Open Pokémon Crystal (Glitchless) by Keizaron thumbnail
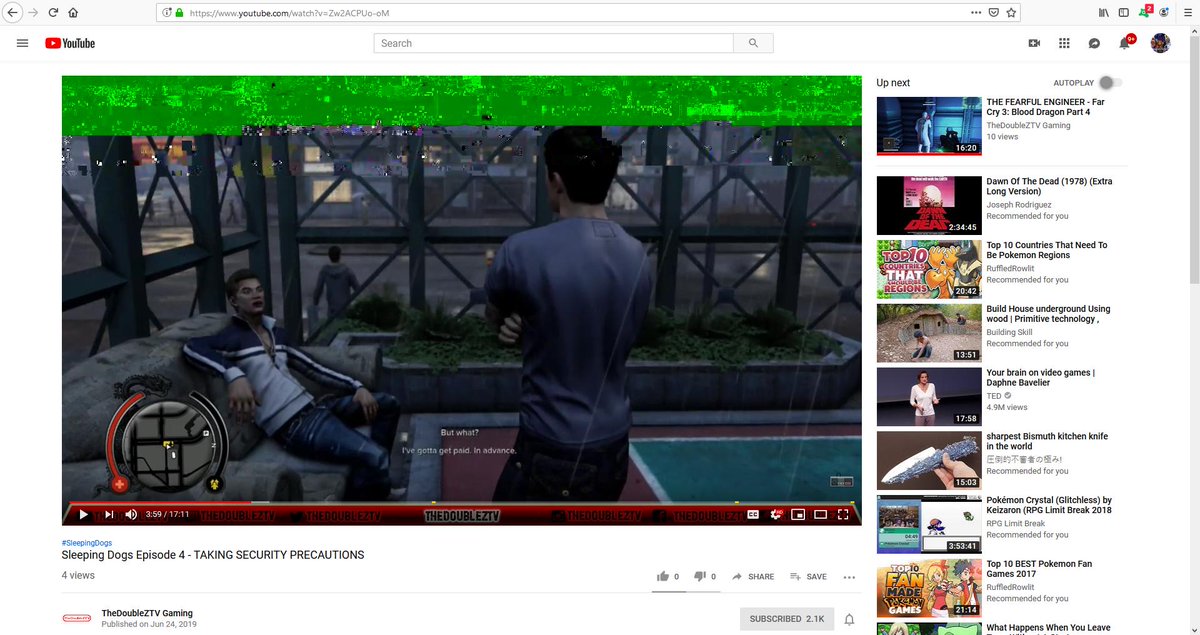The width and height of the screenshot is (1200, 635). click(929, 524)
